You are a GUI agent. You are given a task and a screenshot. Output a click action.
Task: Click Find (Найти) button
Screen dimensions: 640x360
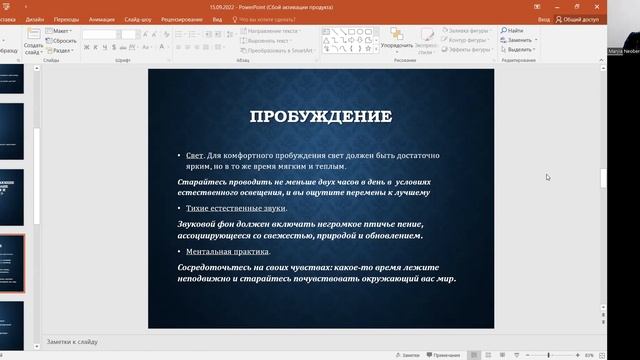coord(512,31)
